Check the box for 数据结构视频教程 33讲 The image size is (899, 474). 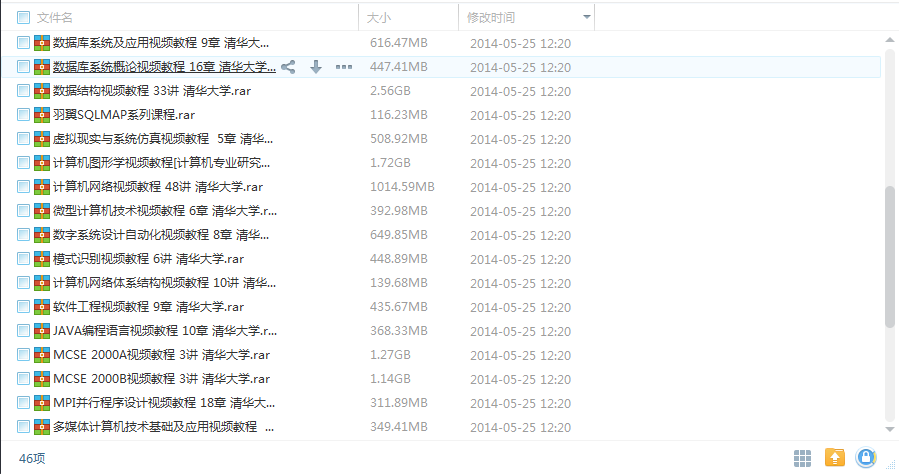coord(24,91)
